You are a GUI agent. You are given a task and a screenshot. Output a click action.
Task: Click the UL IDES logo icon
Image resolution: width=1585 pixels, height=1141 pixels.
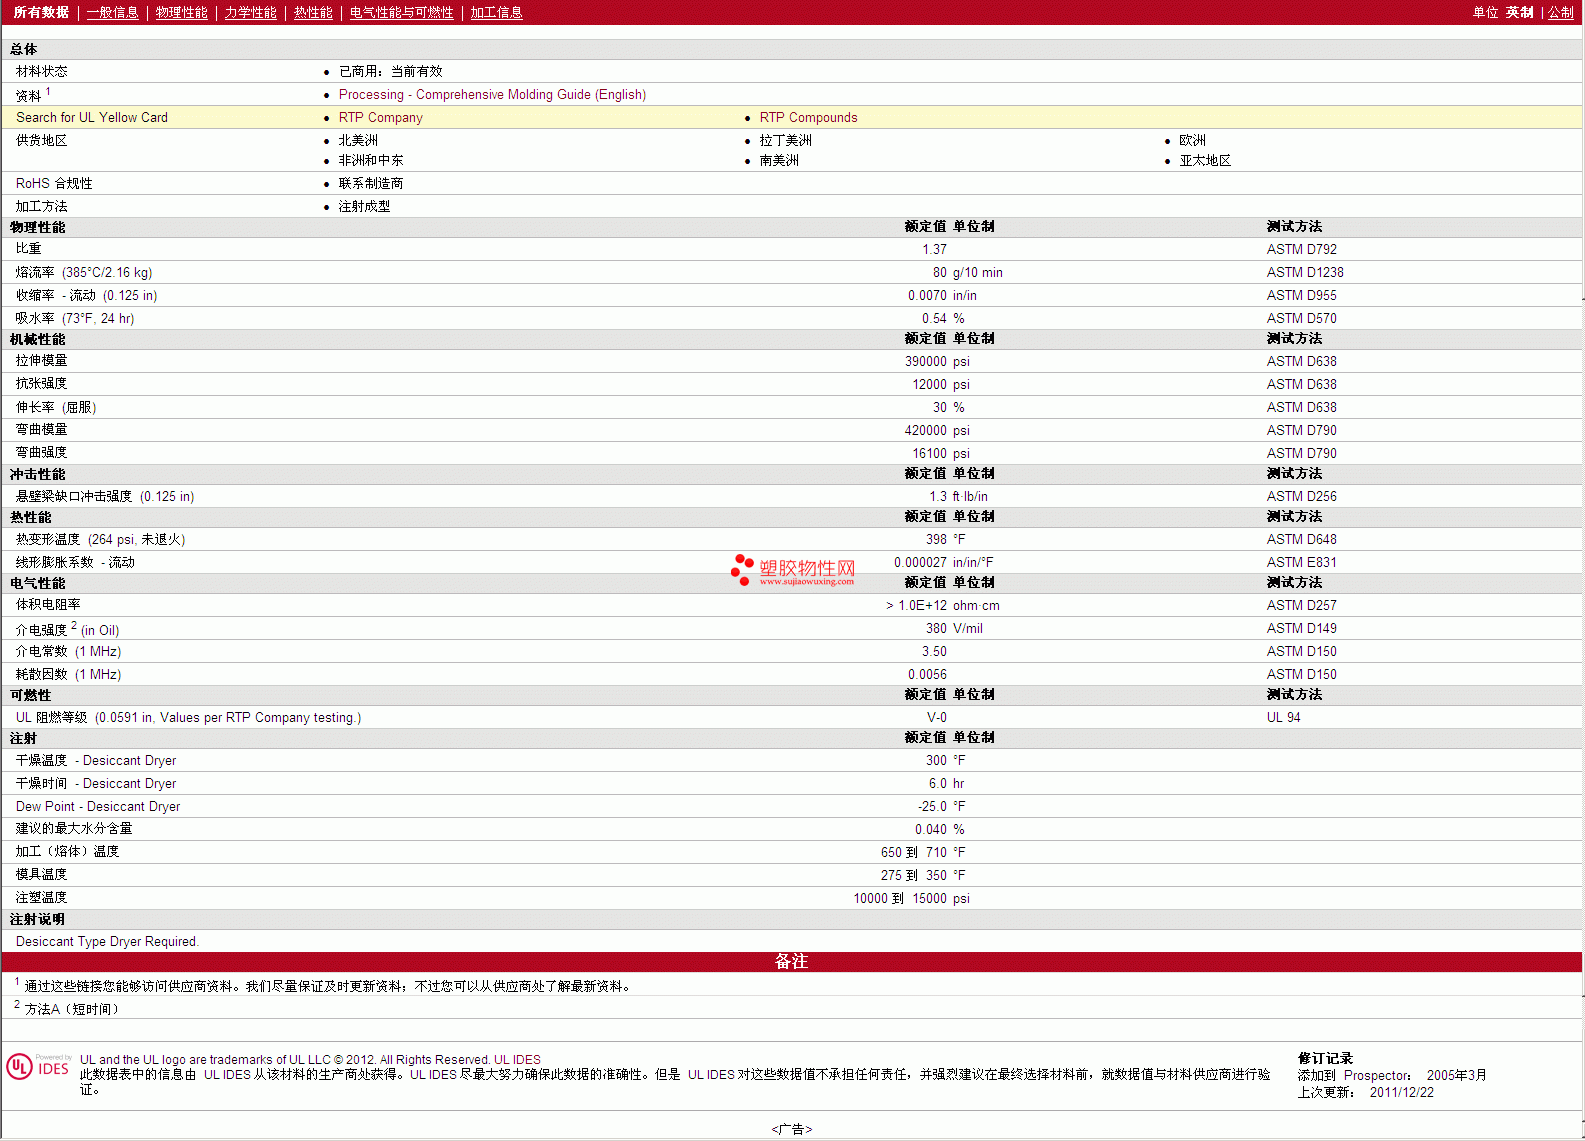38,1066
